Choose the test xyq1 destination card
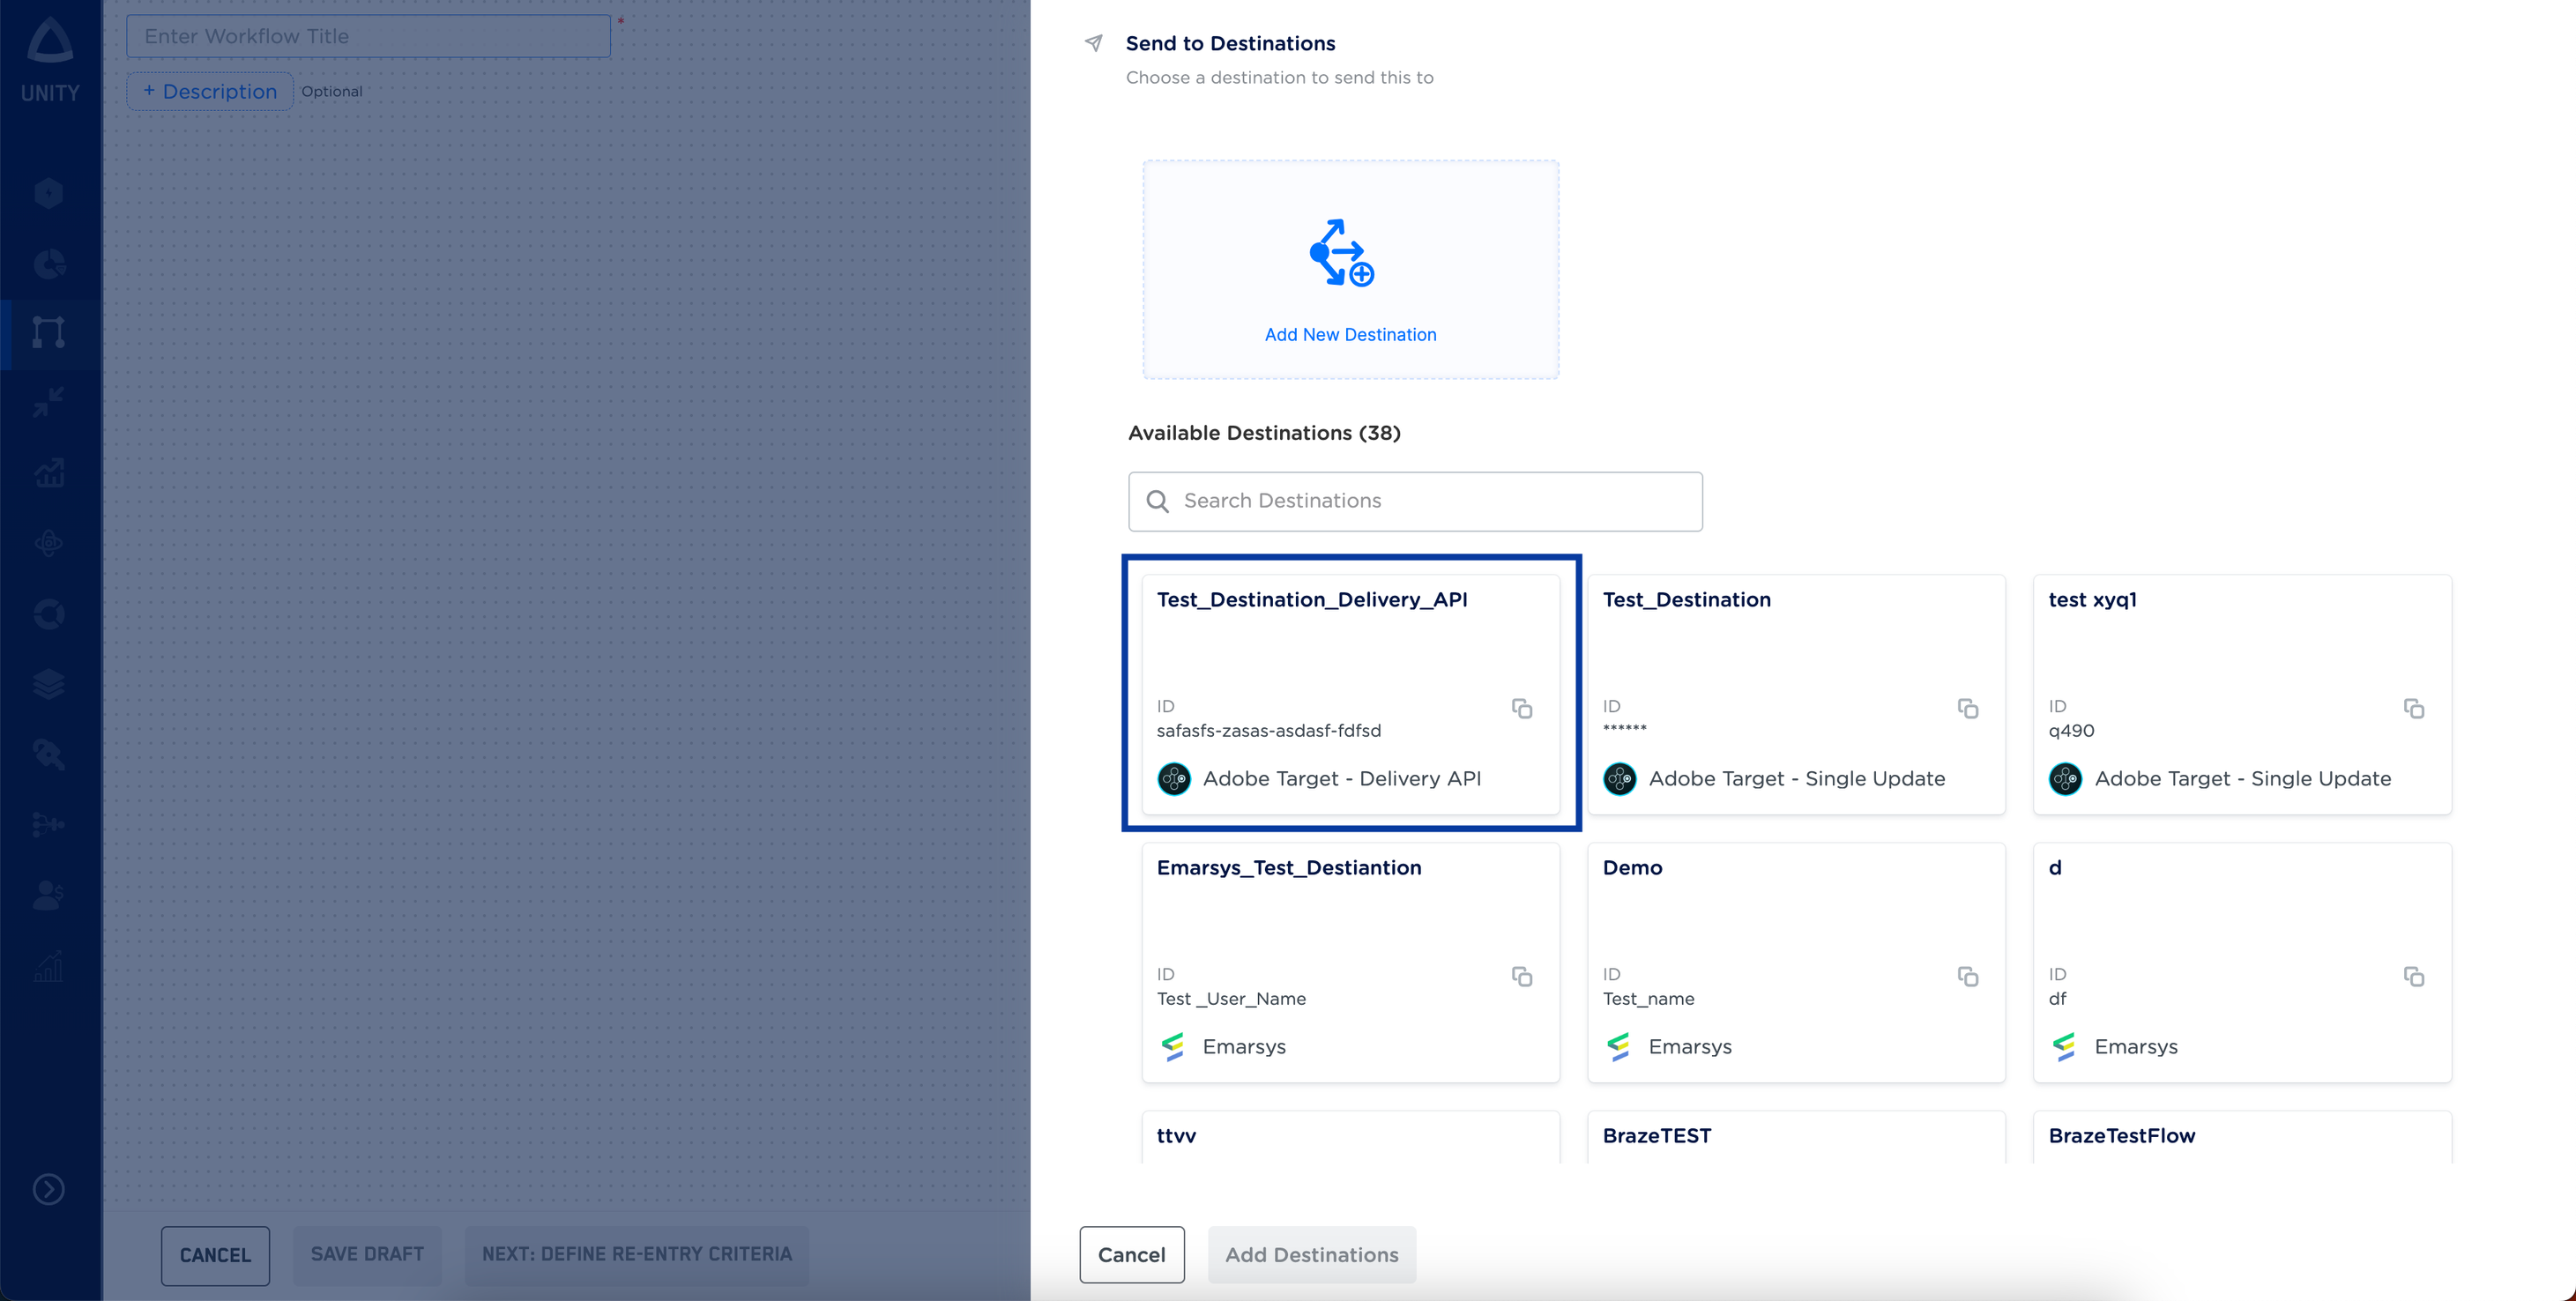 click(2241, 650)
